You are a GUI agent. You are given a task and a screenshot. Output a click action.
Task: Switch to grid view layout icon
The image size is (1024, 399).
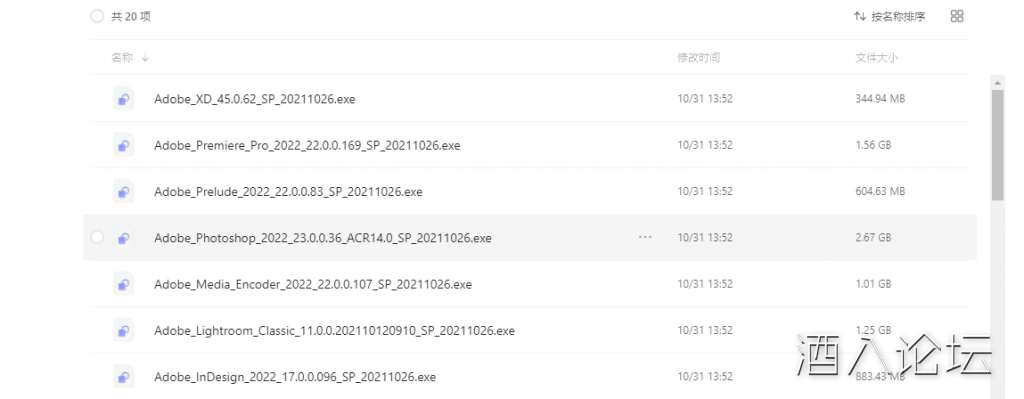[957, 16]
